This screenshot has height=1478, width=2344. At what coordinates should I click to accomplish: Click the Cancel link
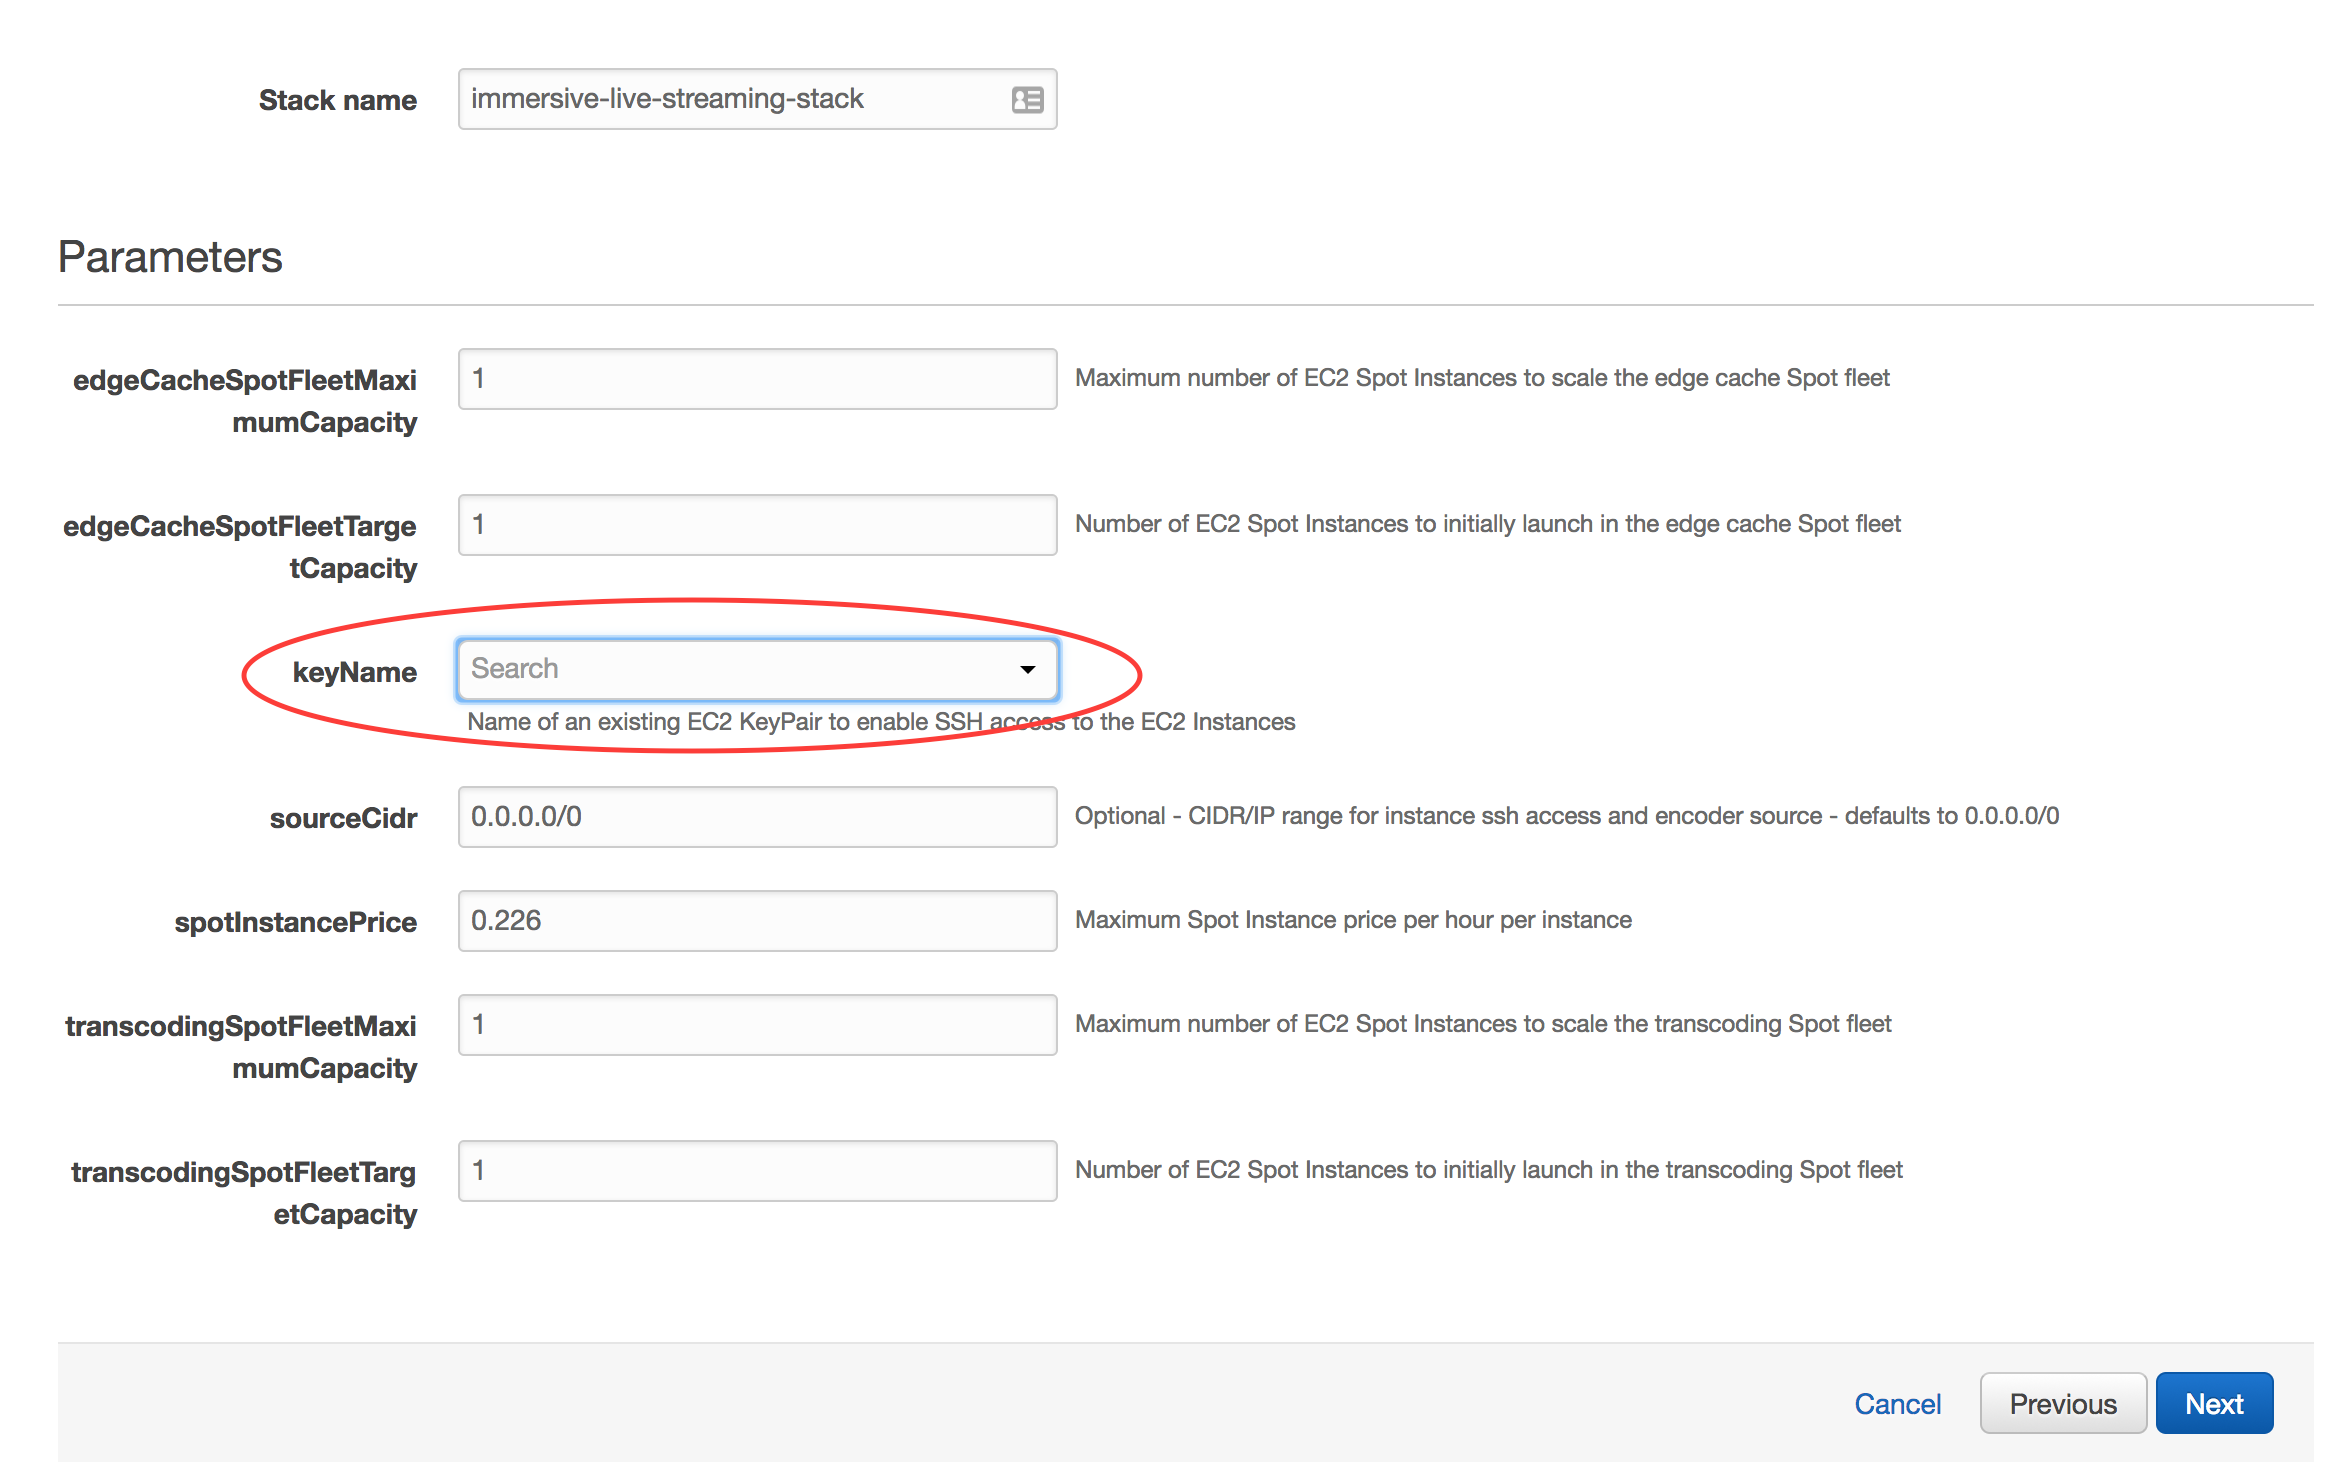(1897, 1404)
